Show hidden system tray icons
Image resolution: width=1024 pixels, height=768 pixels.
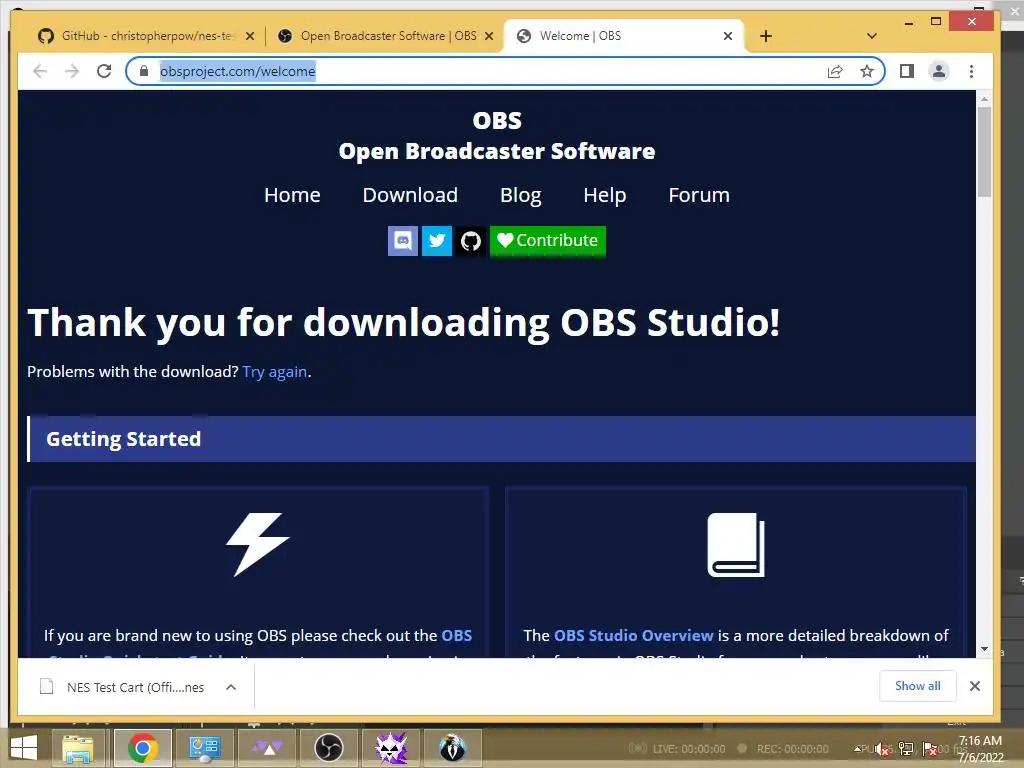click(857, 749)
